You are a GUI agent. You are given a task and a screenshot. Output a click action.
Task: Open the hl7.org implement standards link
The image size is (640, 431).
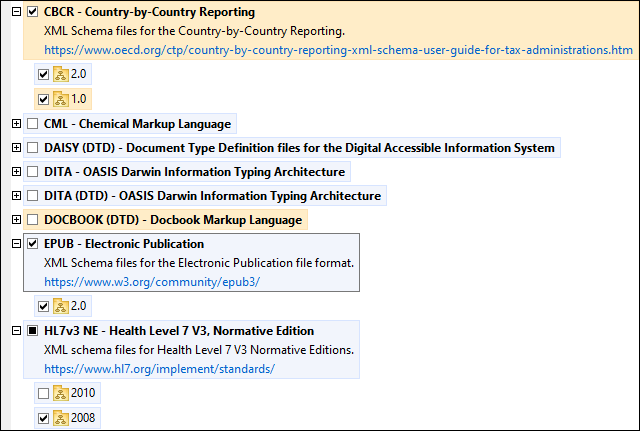159,368
